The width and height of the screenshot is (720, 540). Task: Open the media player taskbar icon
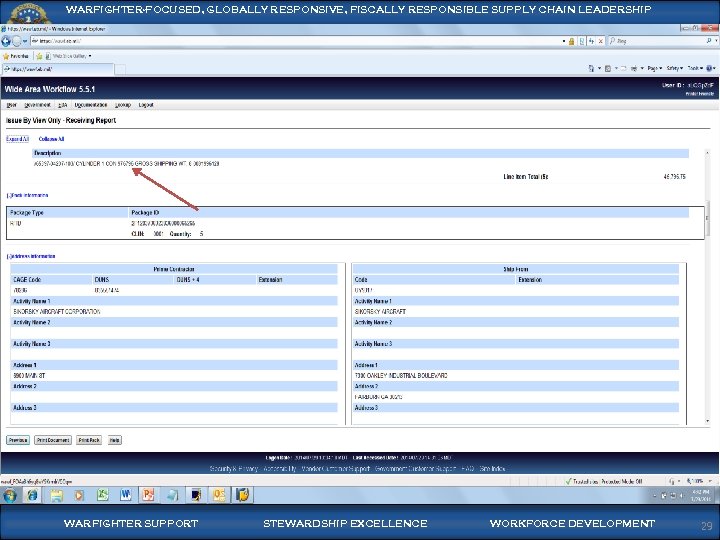[79, 495]
